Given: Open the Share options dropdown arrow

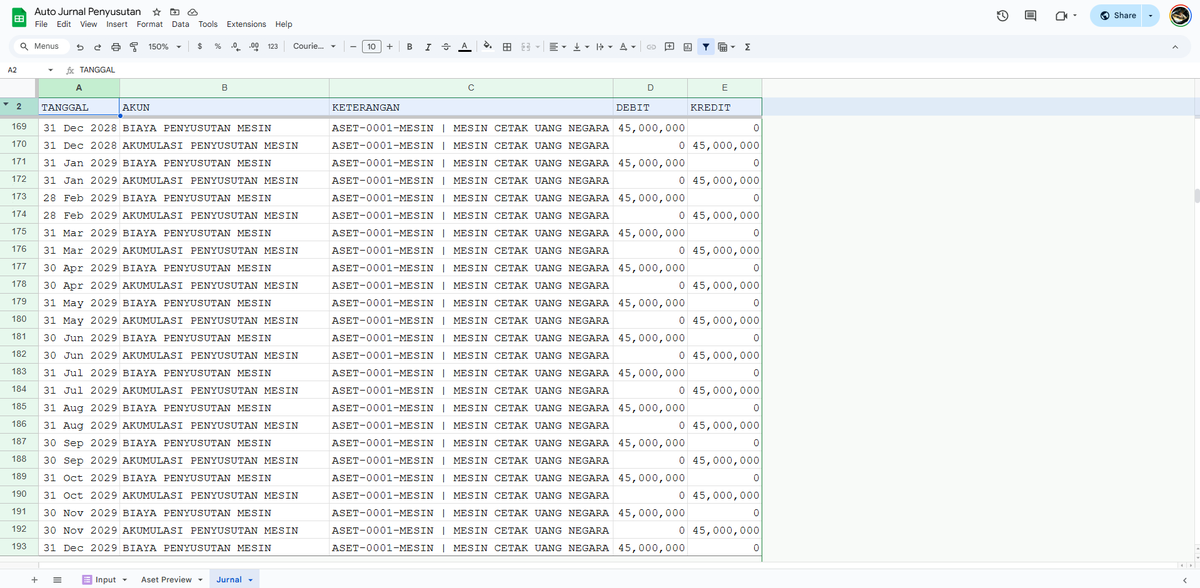Looking at the screenshot, I should pyautogui.click(x=1150, y=16).
